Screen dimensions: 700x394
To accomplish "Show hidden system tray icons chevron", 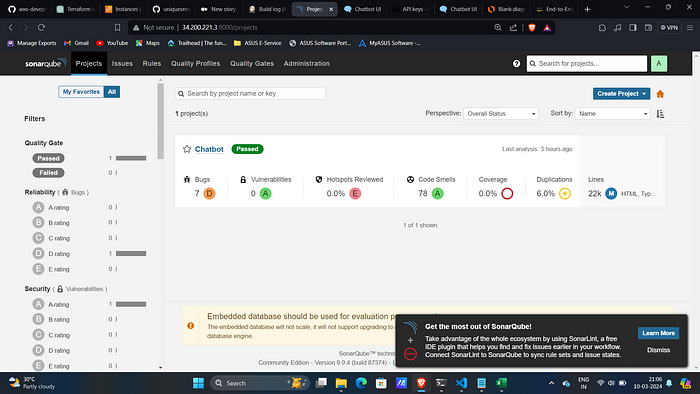I will click(x=551, y=383).
